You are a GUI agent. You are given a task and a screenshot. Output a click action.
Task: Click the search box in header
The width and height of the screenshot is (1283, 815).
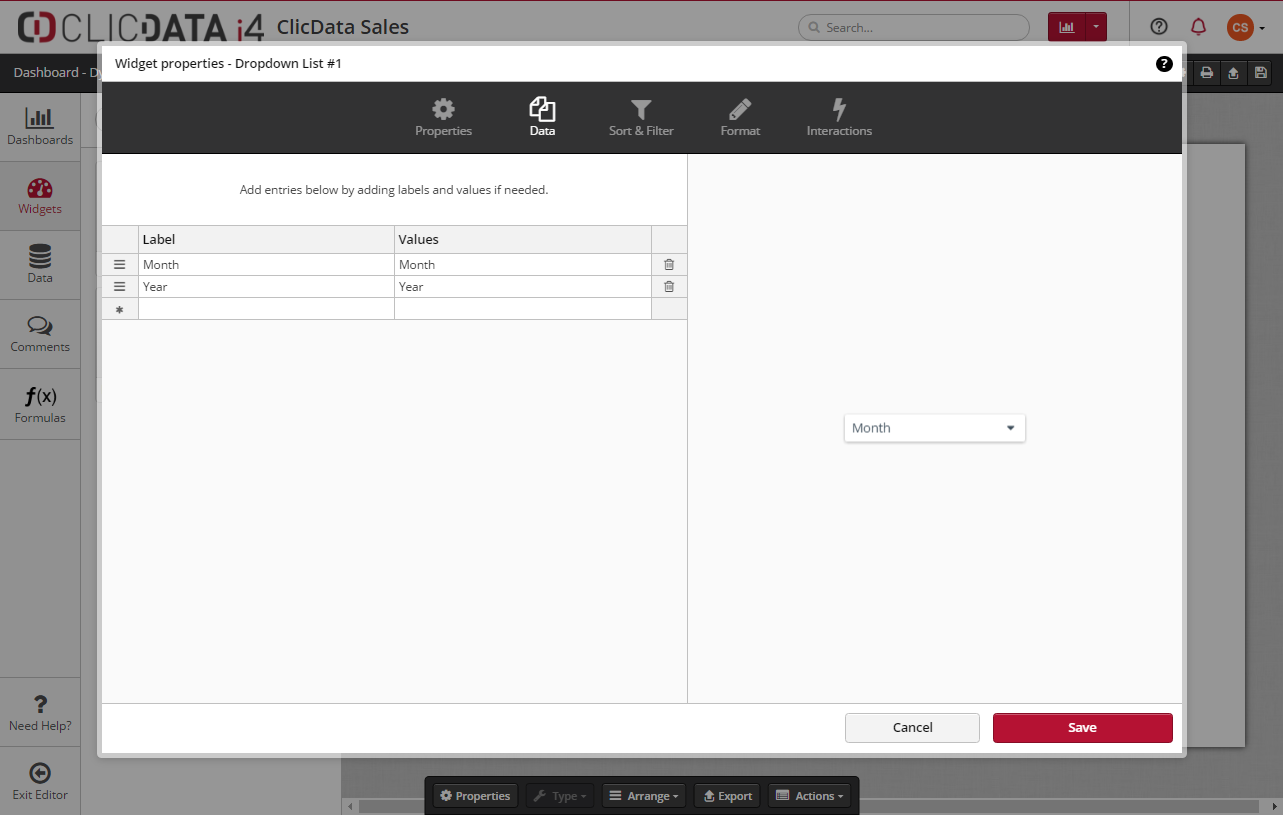(913, 28)
